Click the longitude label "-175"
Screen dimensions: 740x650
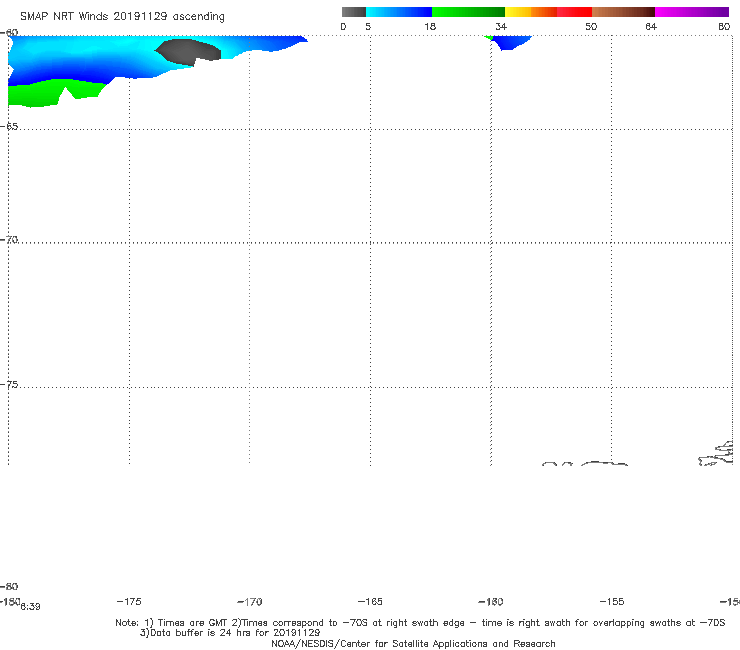129,601
